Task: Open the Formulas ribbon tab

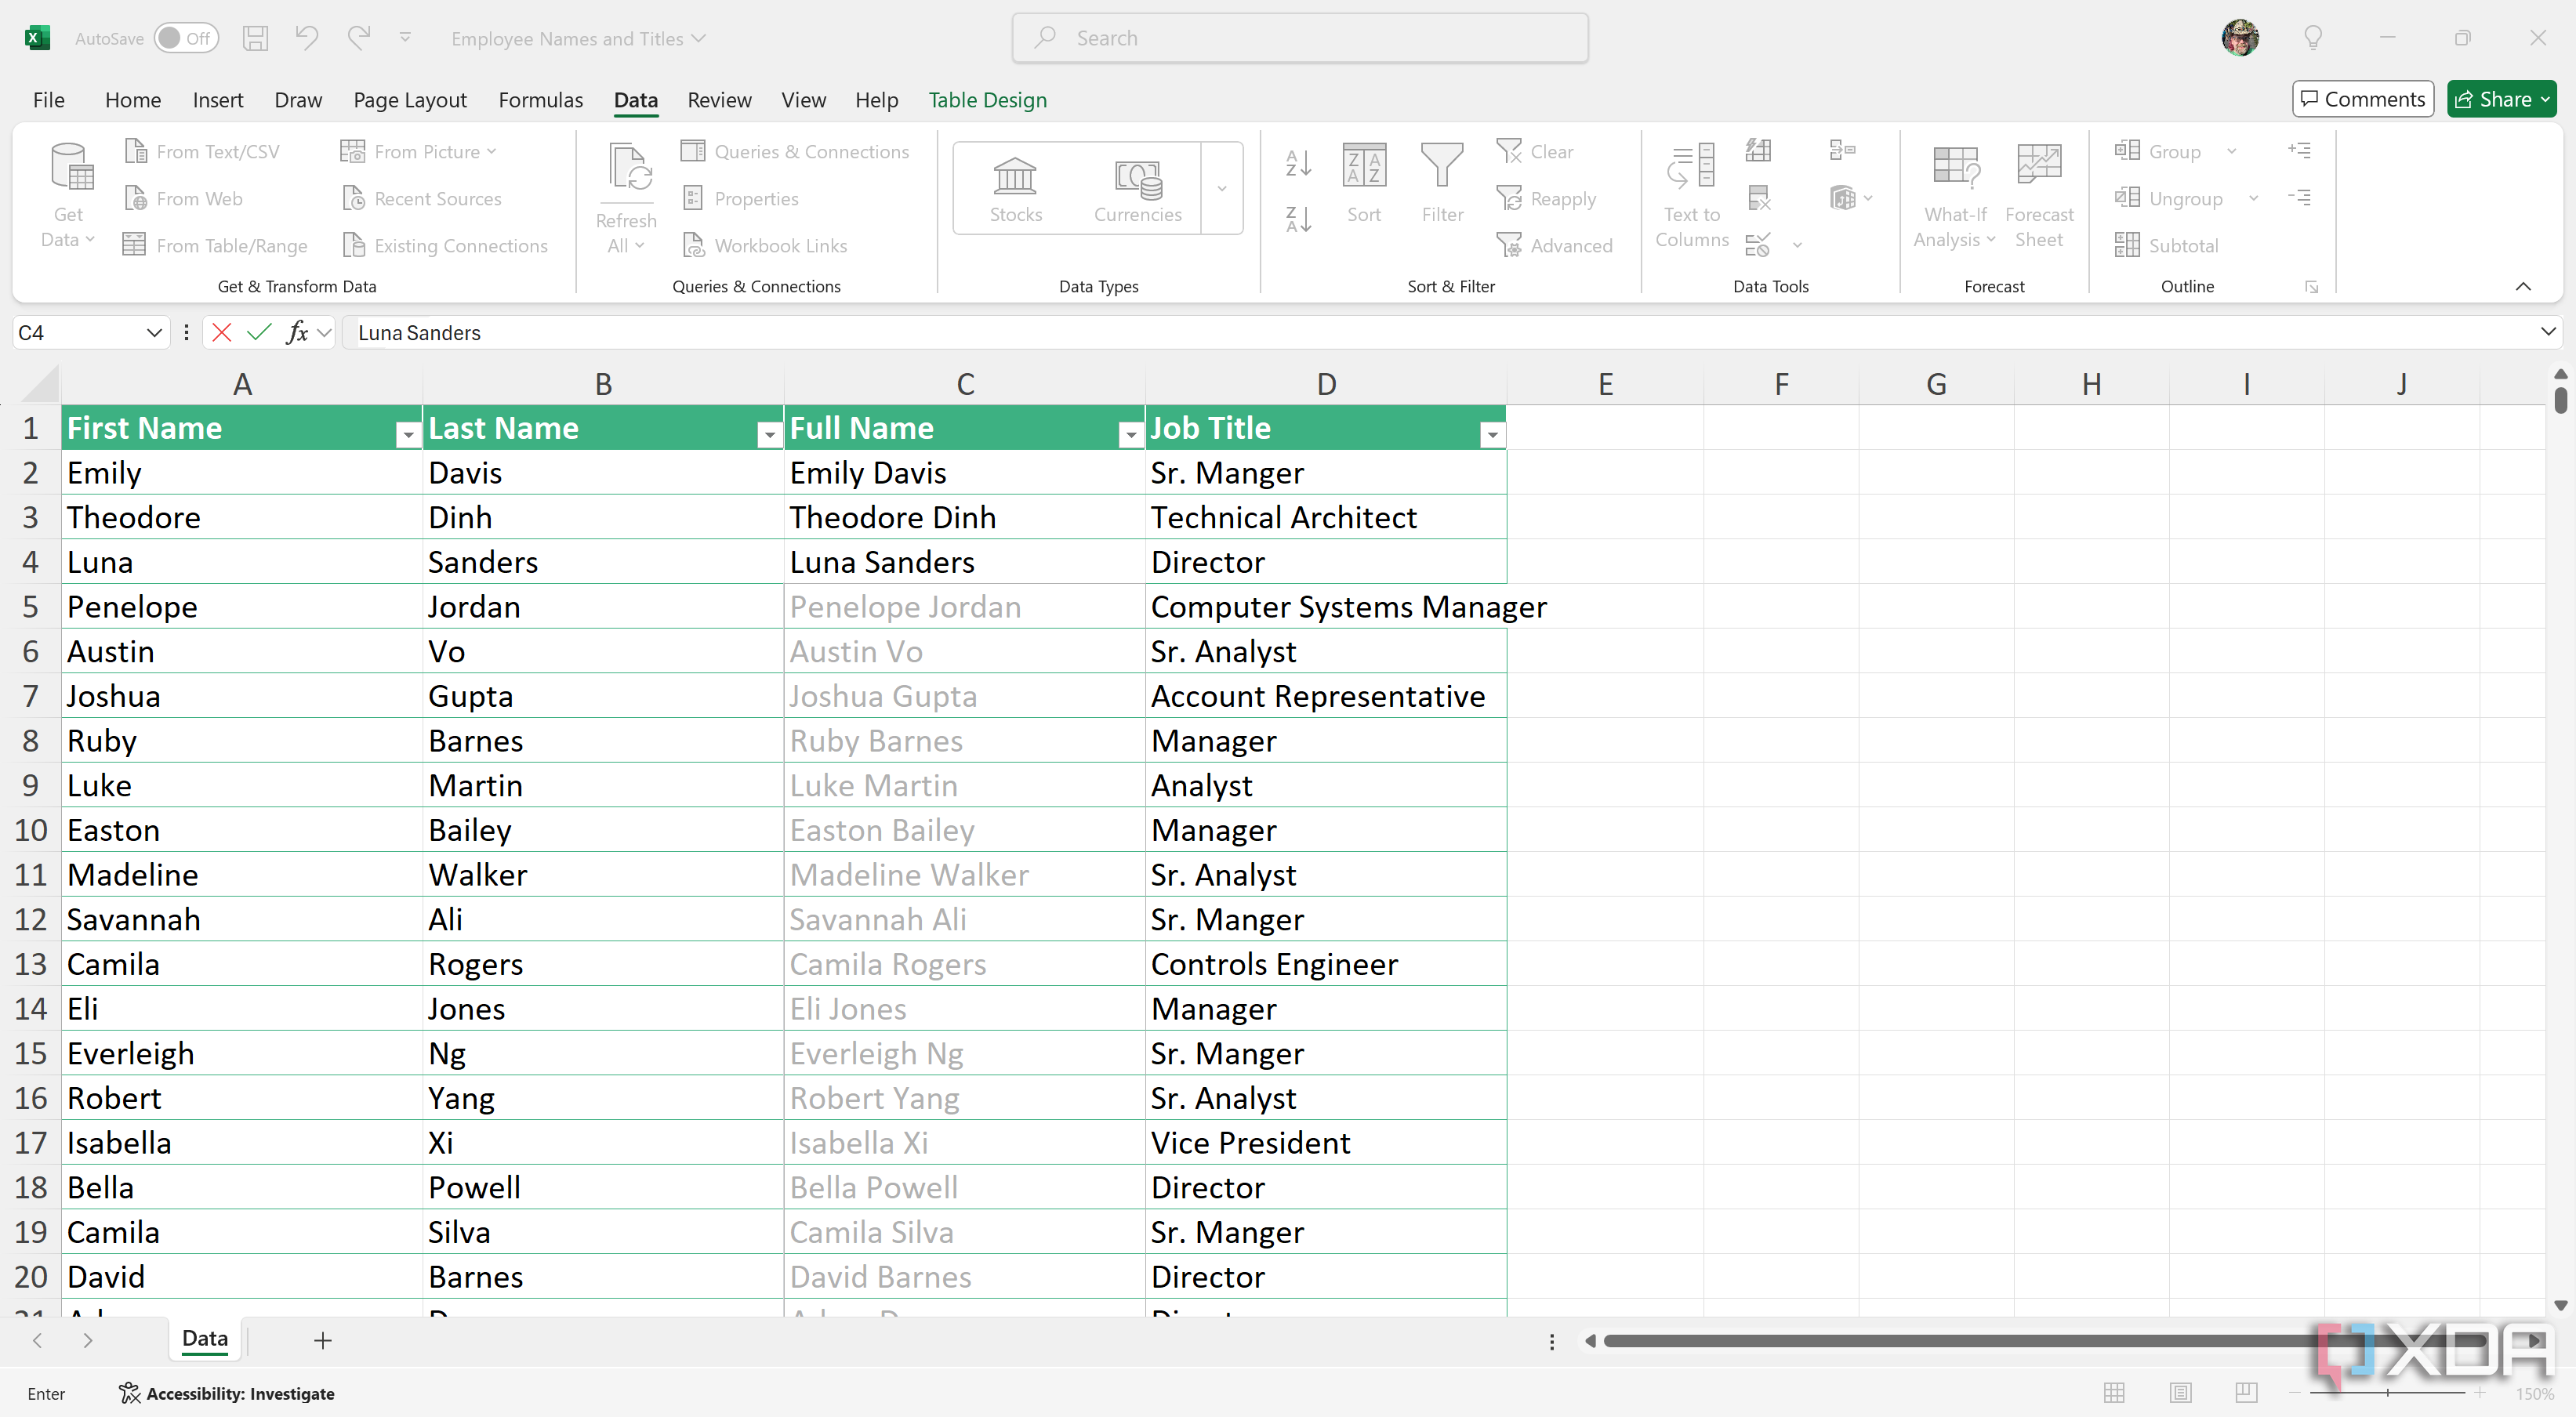Action: pos(540,99)
